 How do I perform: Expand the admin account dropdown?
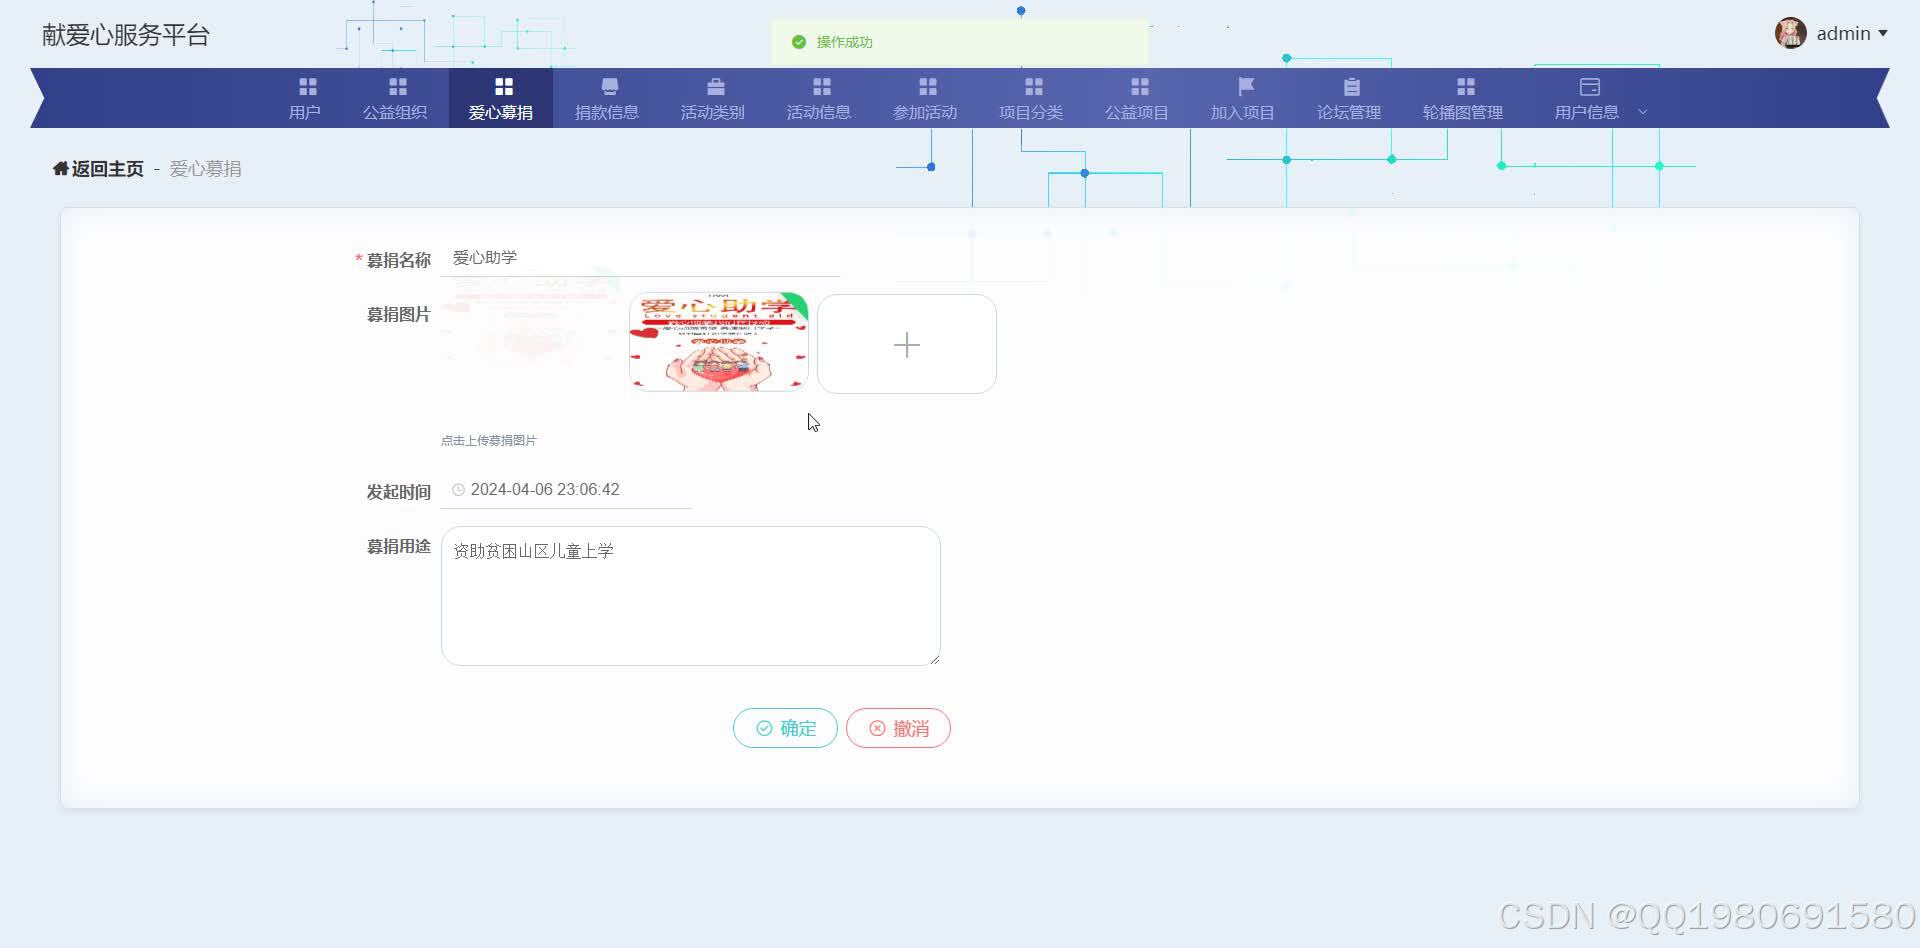(1843, 33)
